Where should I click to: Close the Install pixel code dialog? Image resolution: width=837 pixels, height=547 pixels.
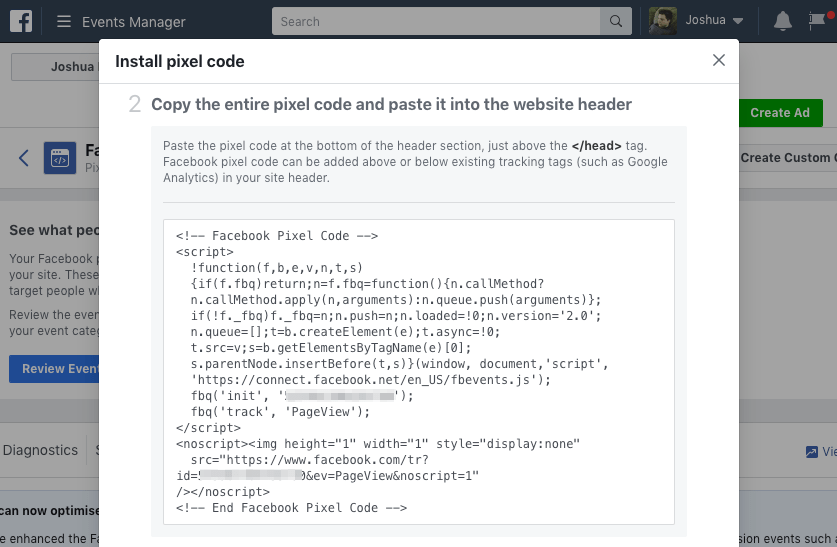pyautogui.click(x=718, y=60)
